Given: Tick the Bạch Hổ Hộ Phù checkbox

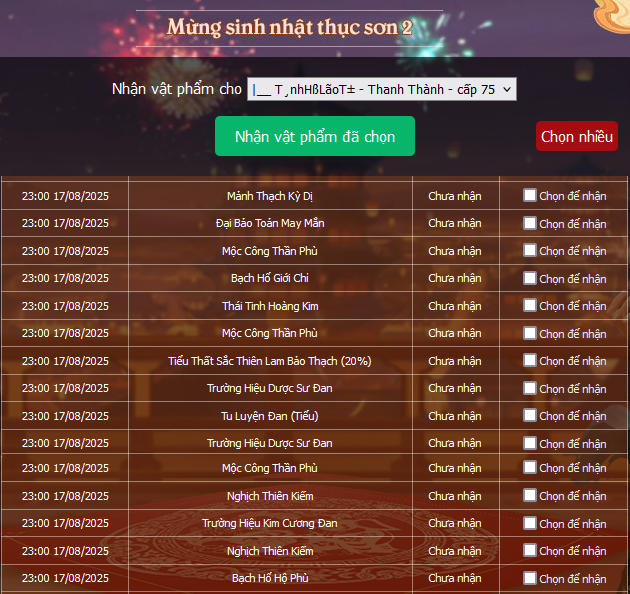Looking at the screenshot, I should 530,578.
